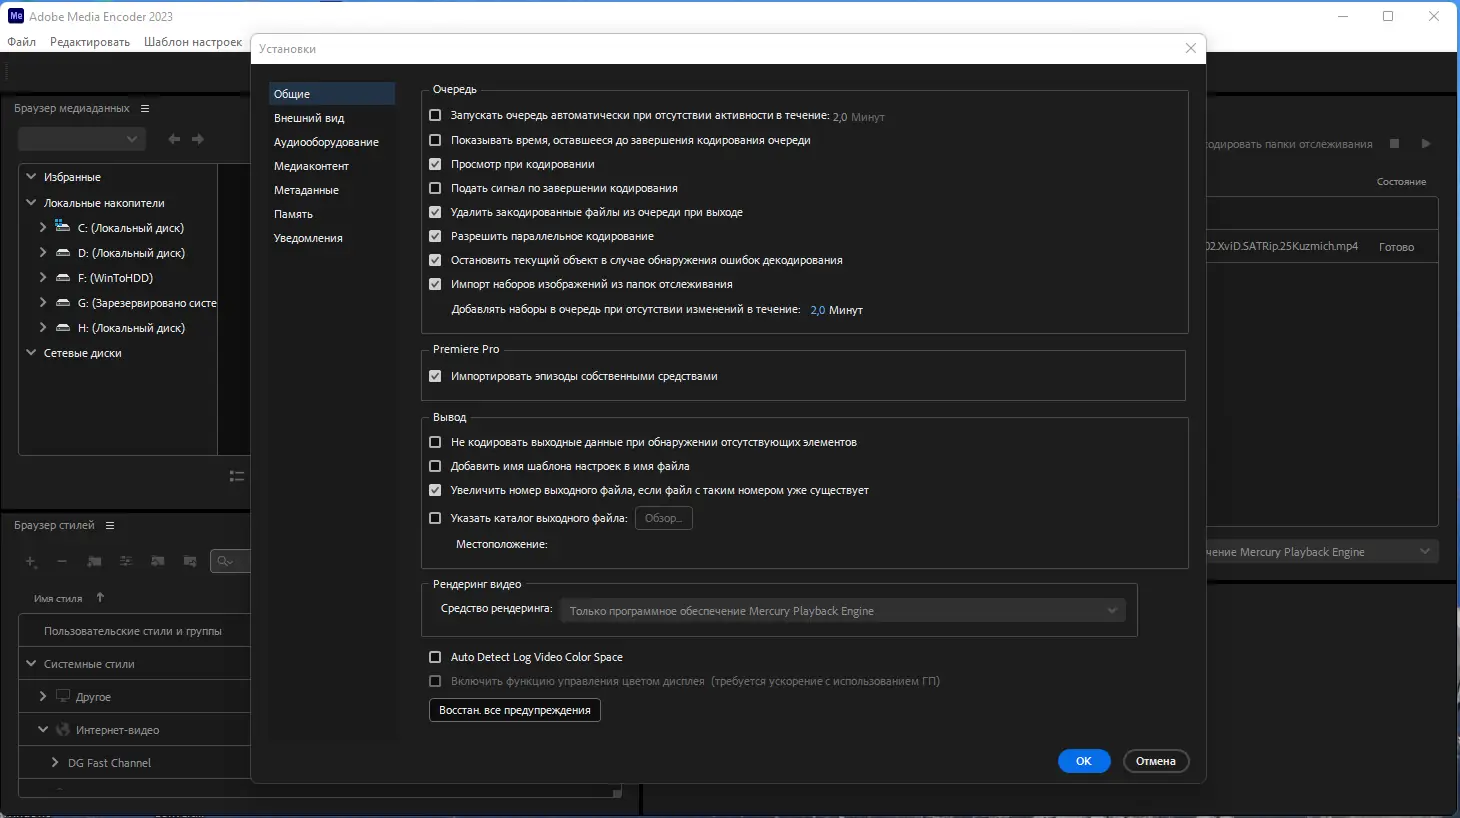Select the C: drive icon
The width and height of the screenshot is (1460, 818).
pos(63,227)
